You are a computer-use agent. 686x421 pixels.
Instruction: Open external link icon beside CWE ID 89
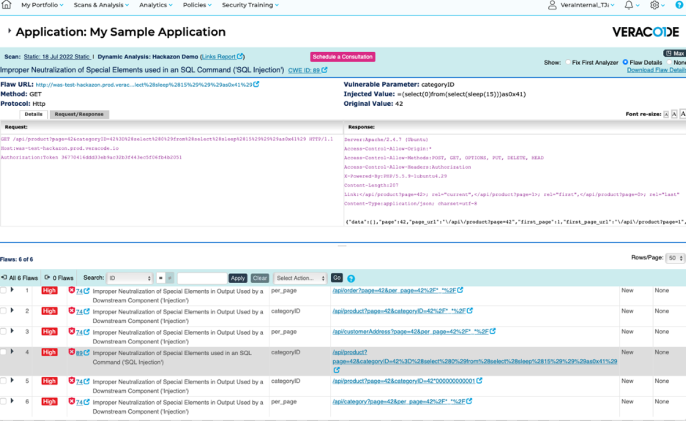324,70
